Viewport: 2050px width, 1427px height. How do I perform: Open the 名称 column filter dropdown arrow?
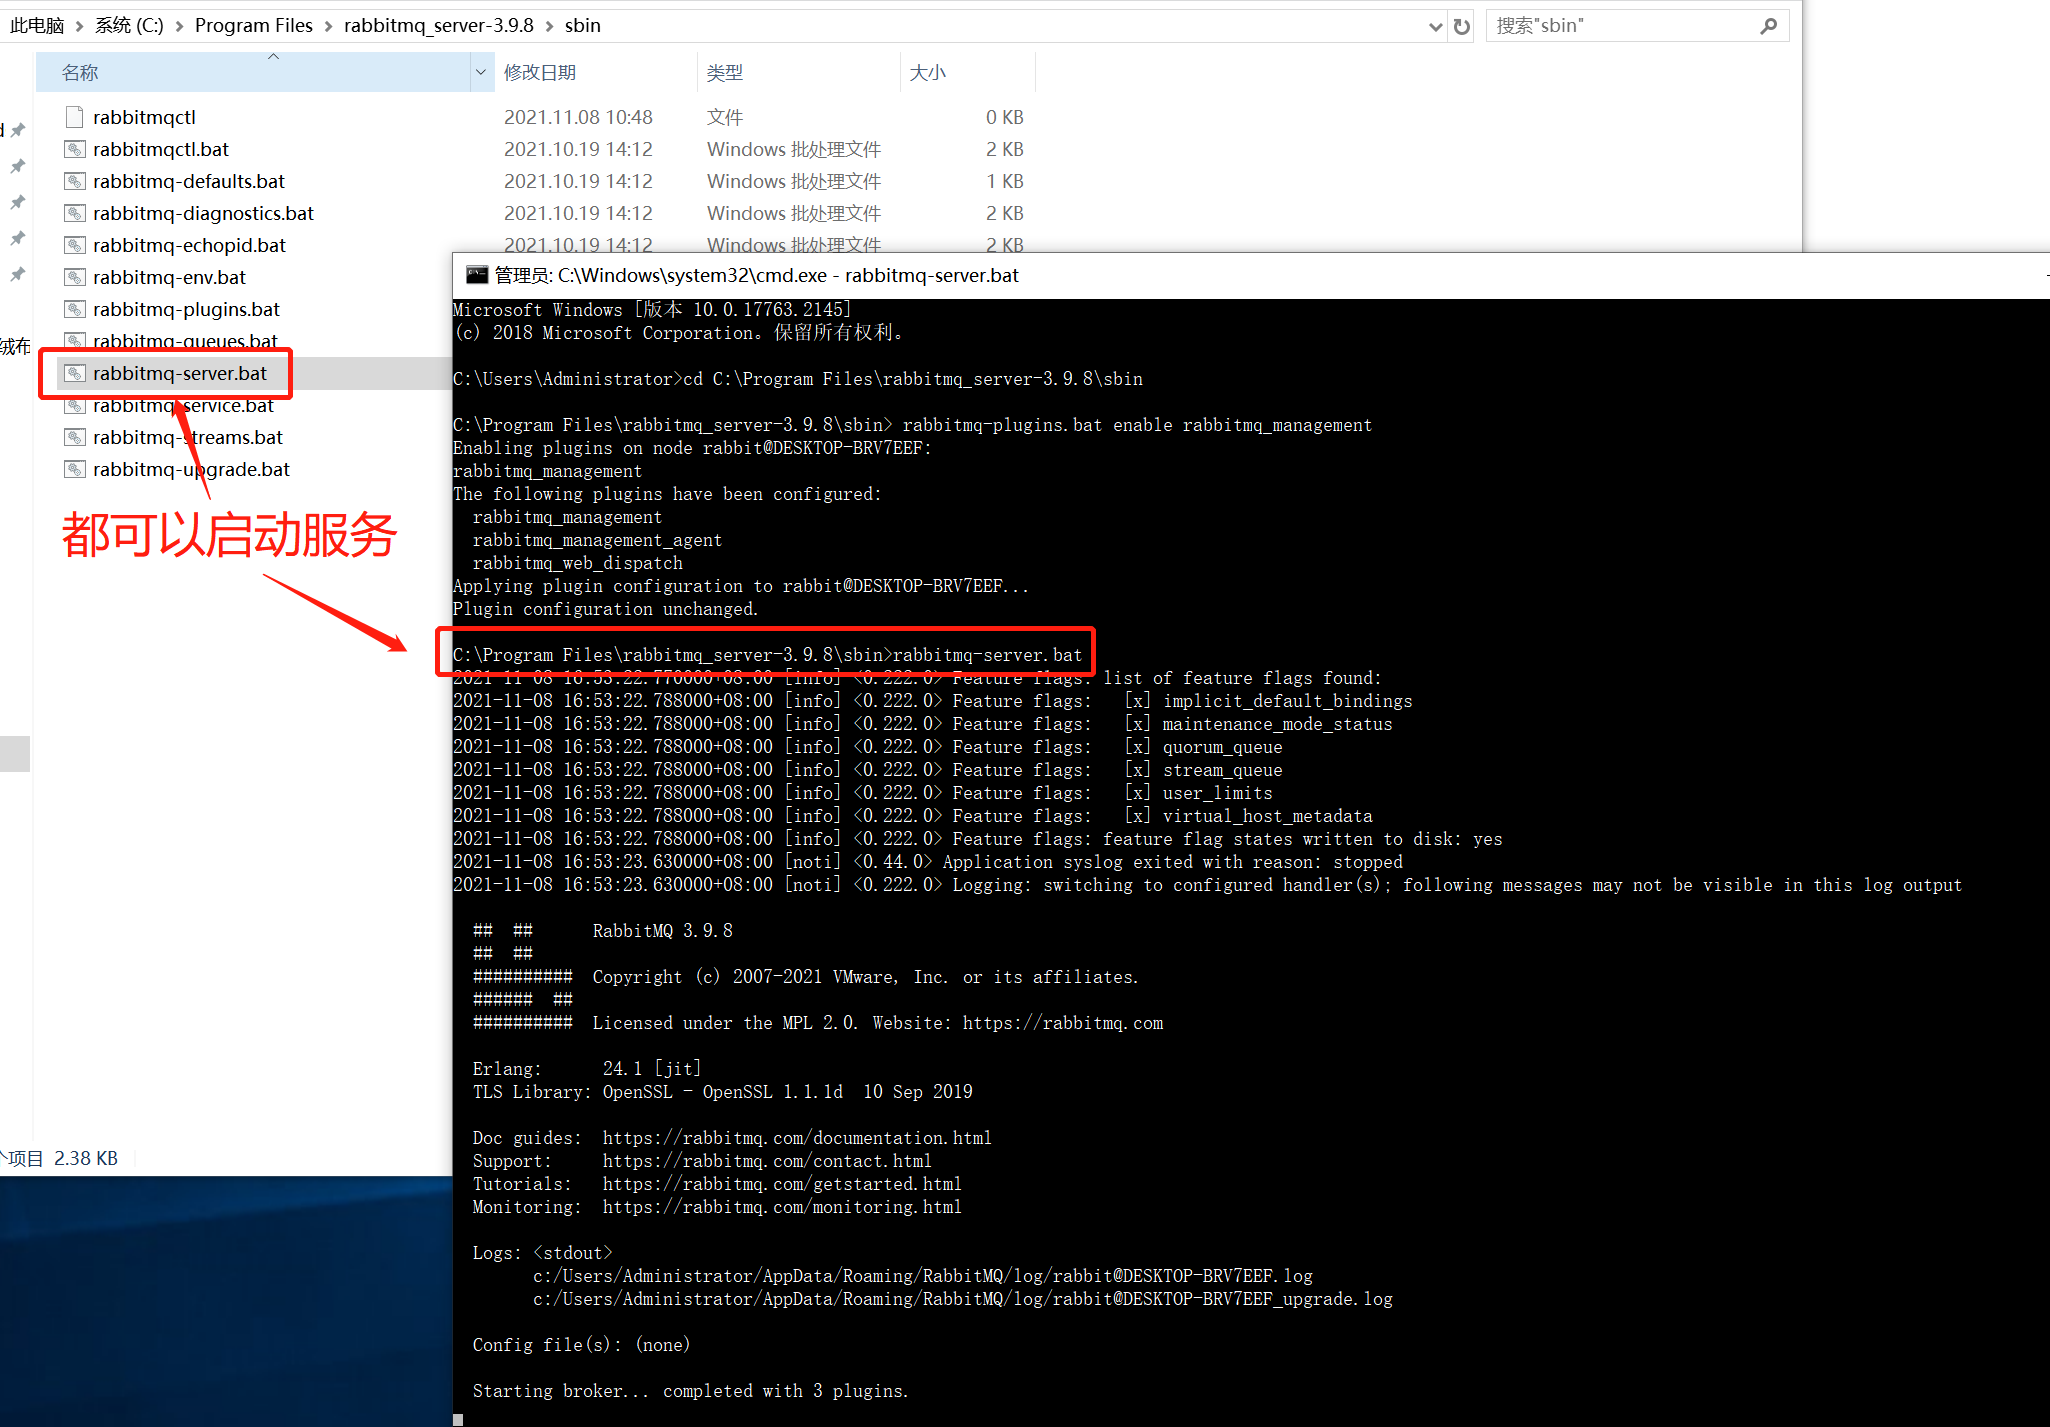point(481,72)
